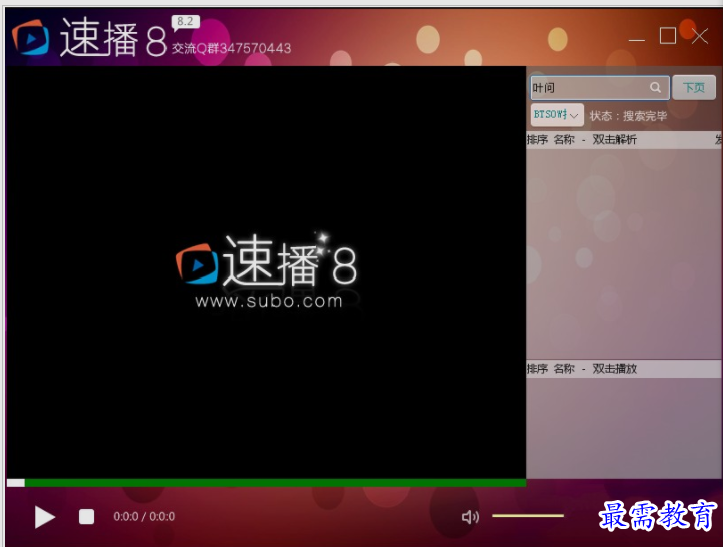Image resolution: width=723 pixels, height=547 pixels.
Task: Close the 速播 window
Action: pos(700,36)
